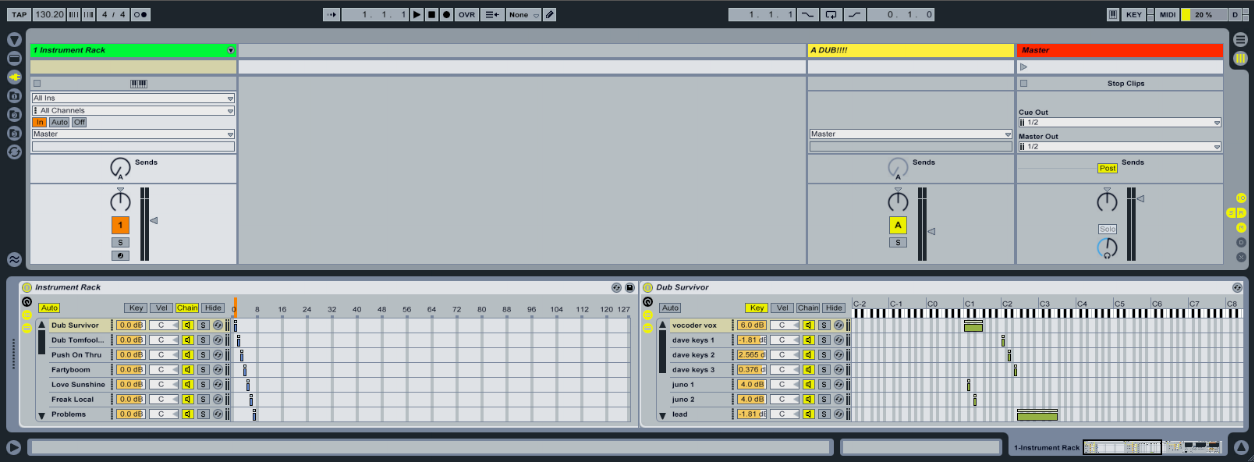Toggle Auto select in Instrument Rack
This screenshot has height=462, width=1254.
(49, 308)
